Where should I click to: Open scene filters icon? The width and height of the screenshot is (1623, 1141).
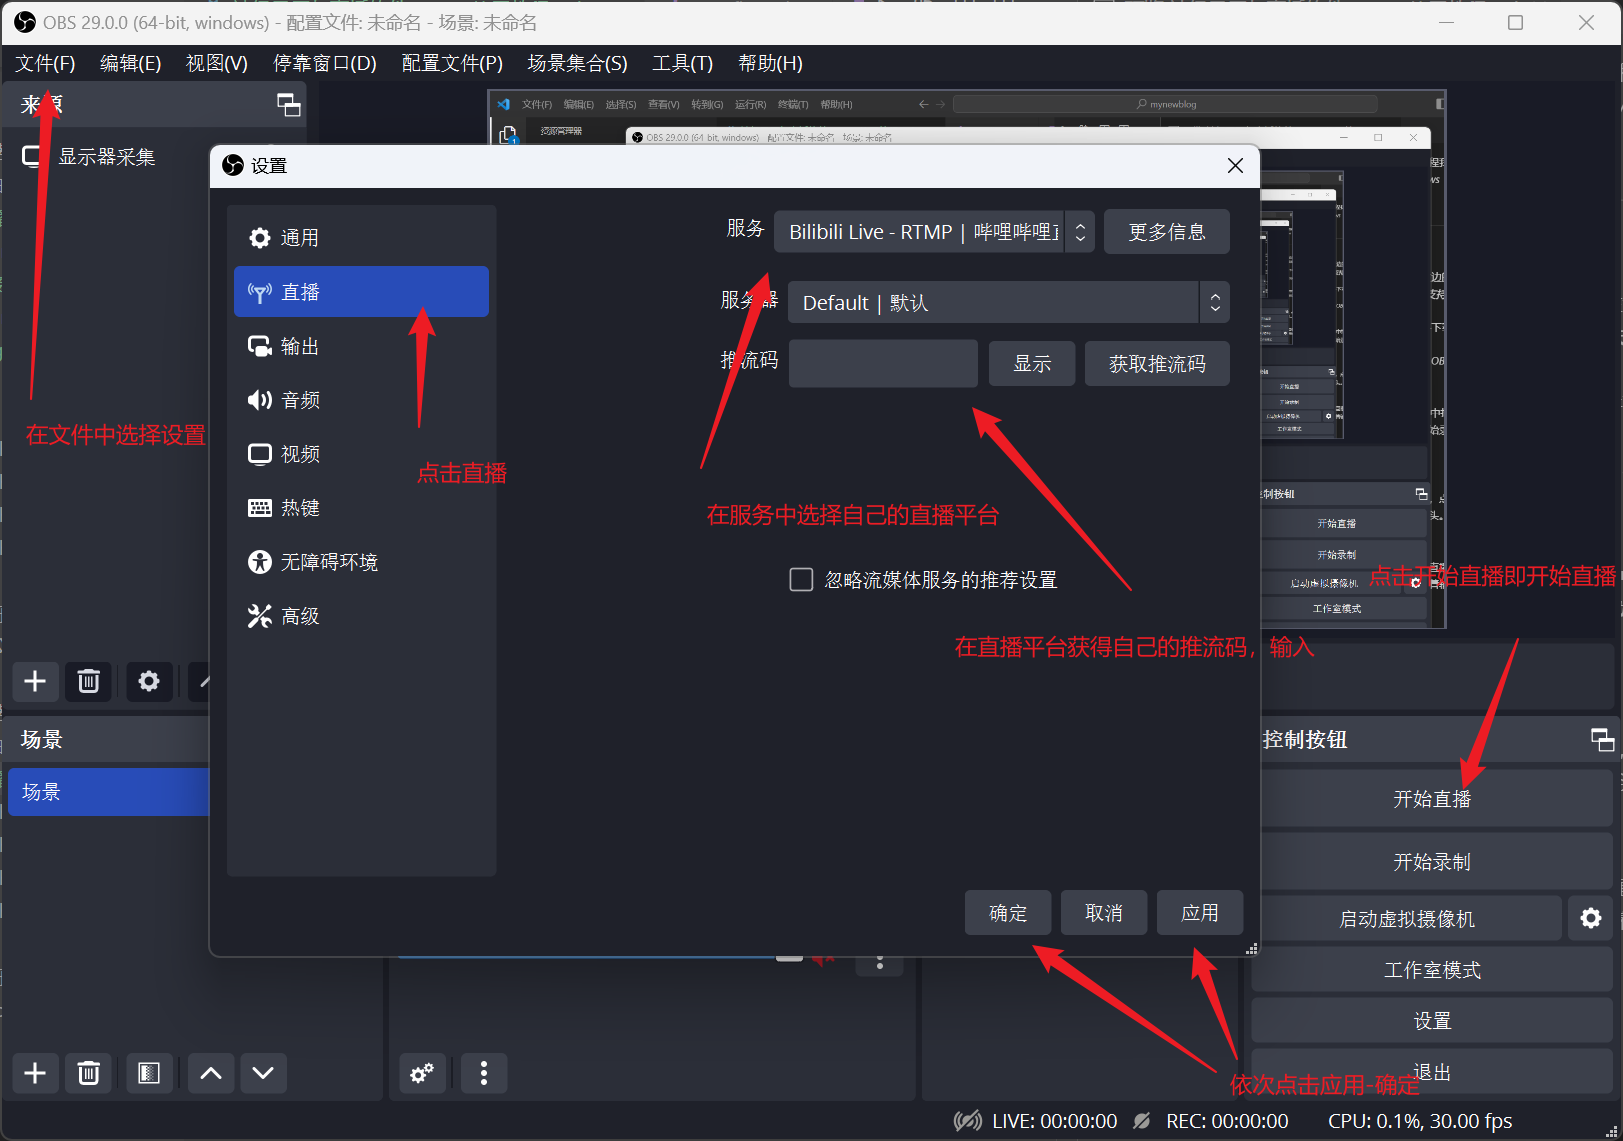[x=149, y=1073]
